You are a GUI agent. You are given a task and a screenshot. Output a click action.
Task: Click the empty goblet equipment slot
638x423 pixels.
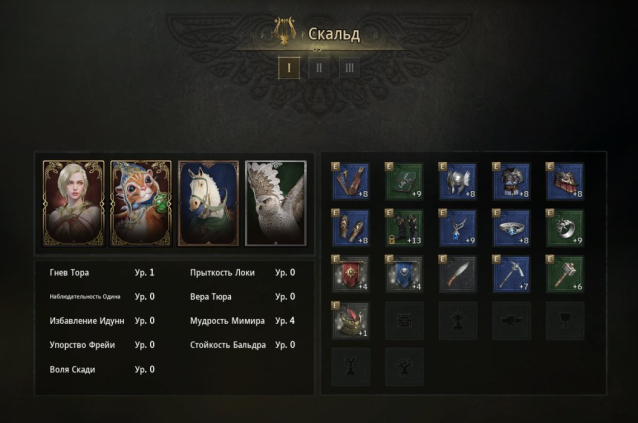click(x=565, y=321)
